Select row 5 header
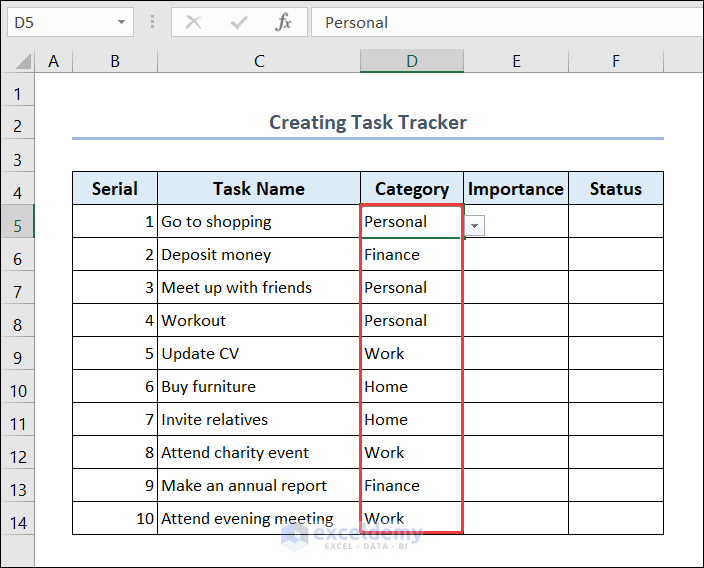This screenshot has width=704, height=568. coord(18,221)
